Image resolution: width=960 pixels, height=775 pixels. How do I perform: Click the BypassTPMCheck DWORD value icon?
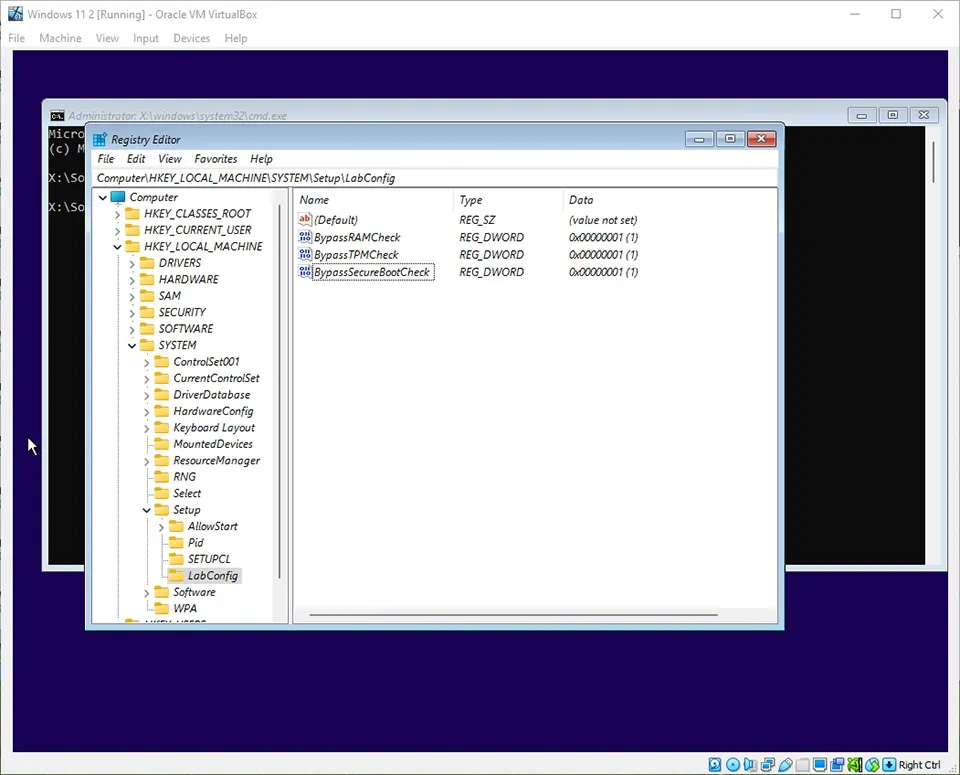click(305, 254)
